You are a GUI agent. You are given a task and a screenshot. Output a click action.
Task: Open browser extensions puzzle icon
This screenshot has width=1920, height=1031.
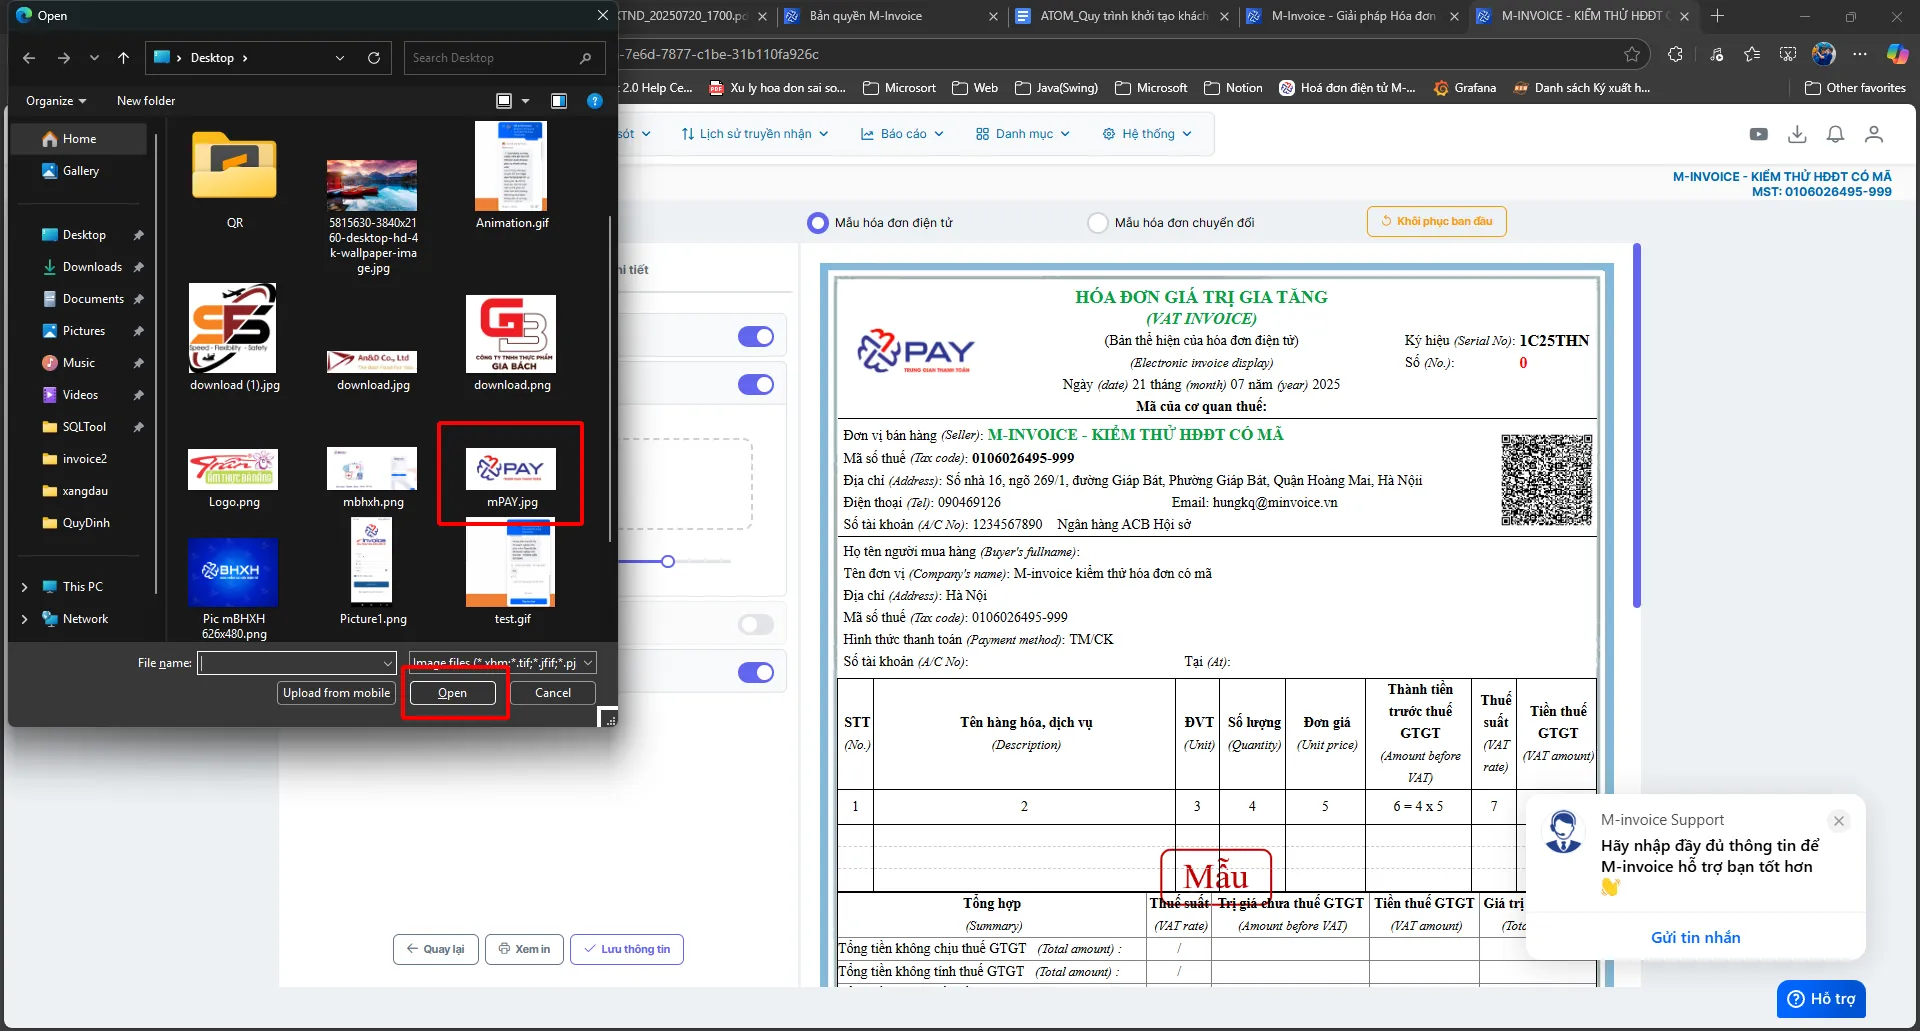click(1676, 54)
